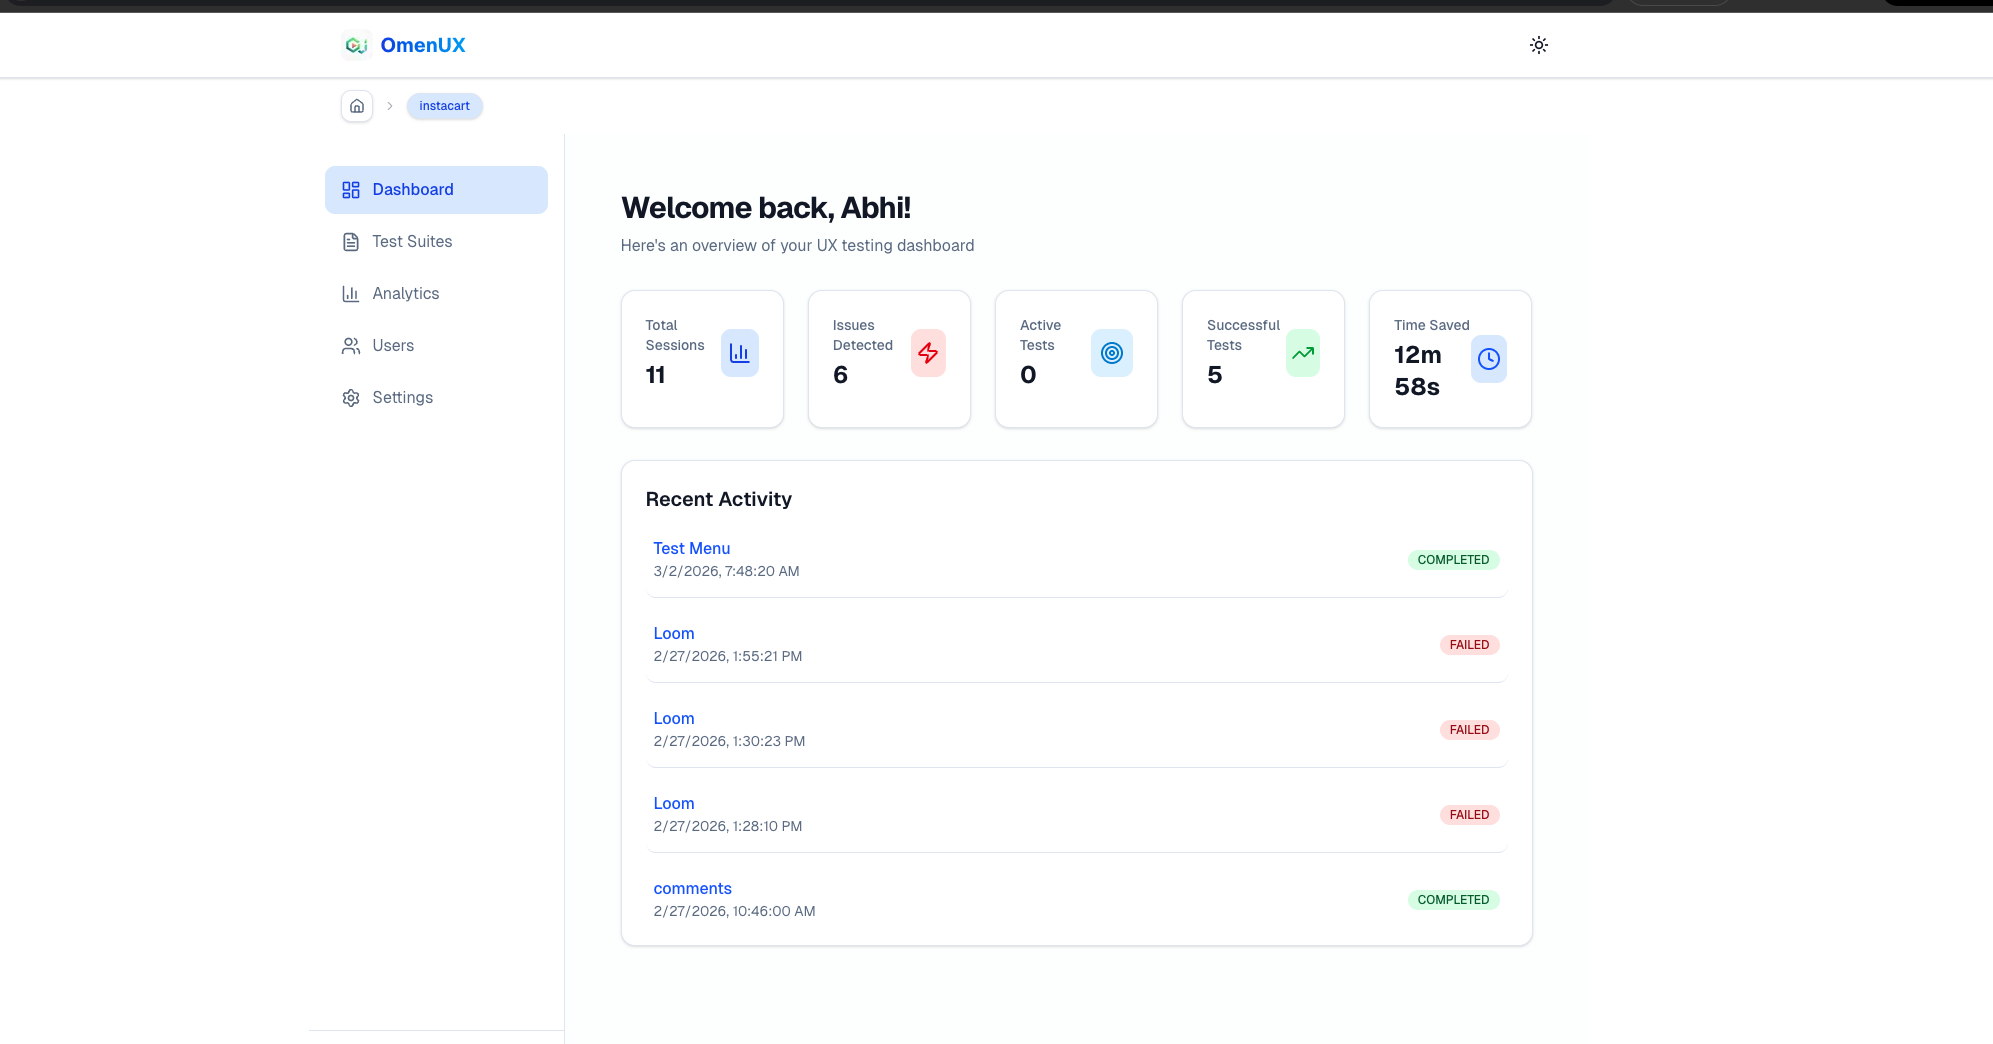Click the Successful Tests trend arrow icon
The height and width of the screenshot is (1044, 1993).
coord(1302,353)
